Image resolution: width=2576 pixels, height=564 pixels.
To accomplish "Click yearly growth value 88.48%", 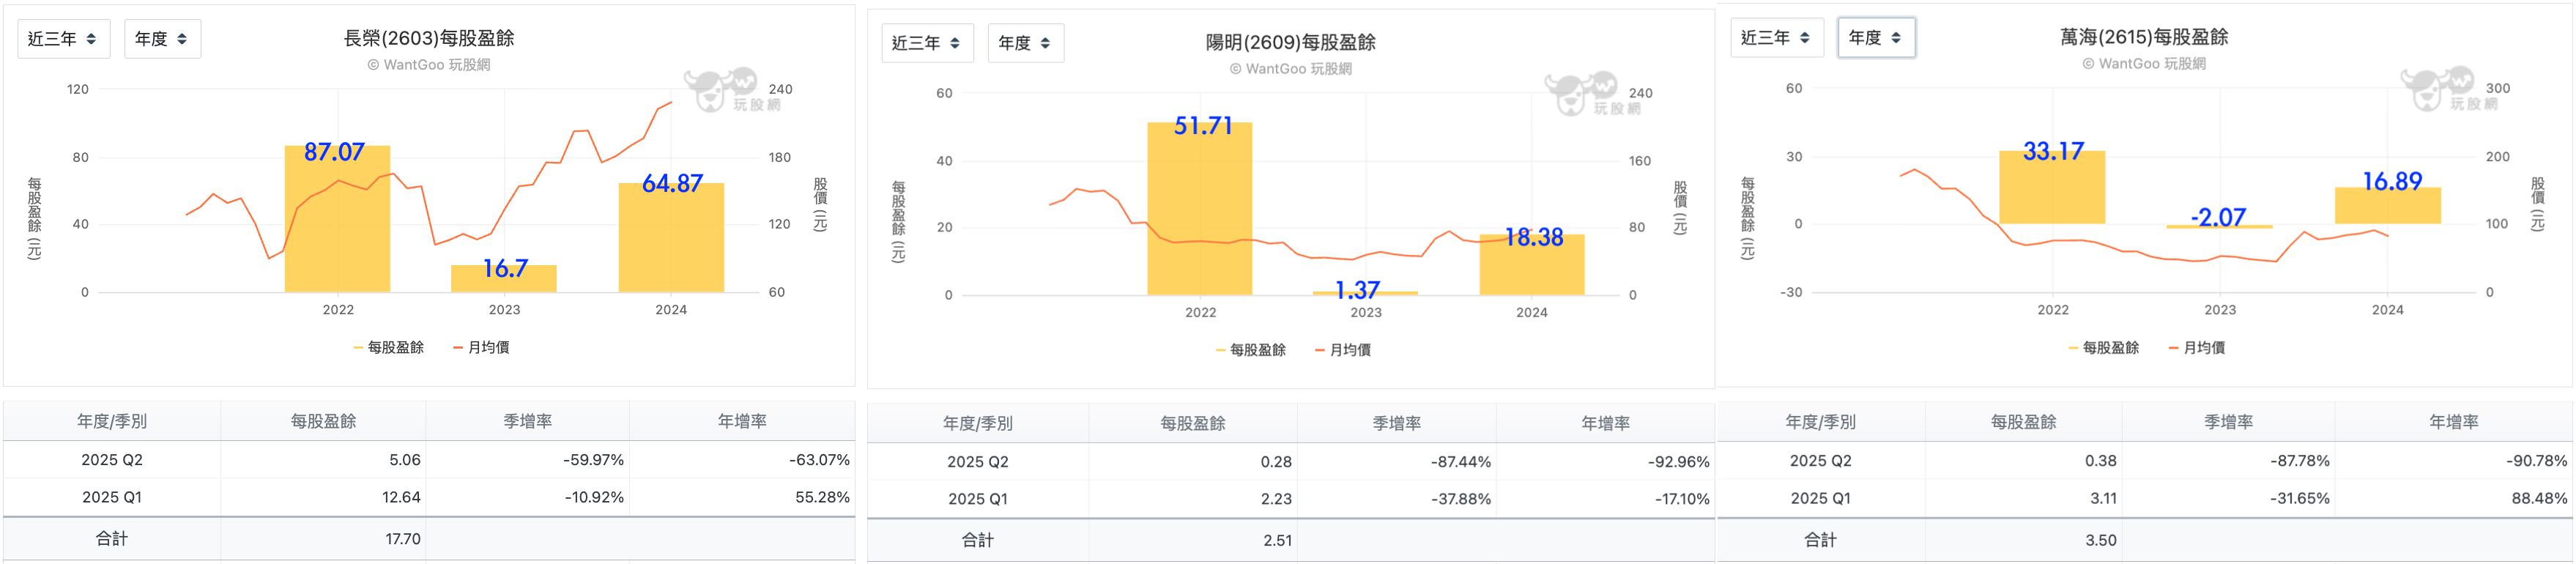I will (2539, 498).
